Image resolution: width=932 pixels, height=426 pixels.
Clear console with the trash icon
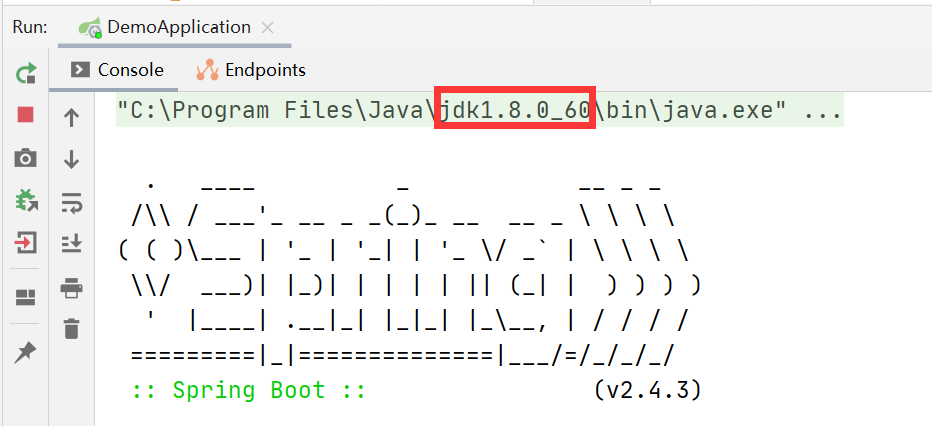click(x=71, y=328)
